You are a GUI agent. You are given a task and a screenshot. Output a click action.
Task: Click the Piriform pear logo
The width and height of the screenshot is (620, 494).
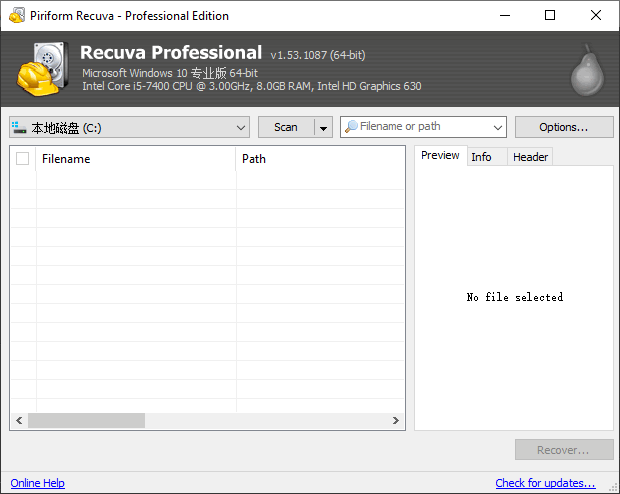[588, 70]
